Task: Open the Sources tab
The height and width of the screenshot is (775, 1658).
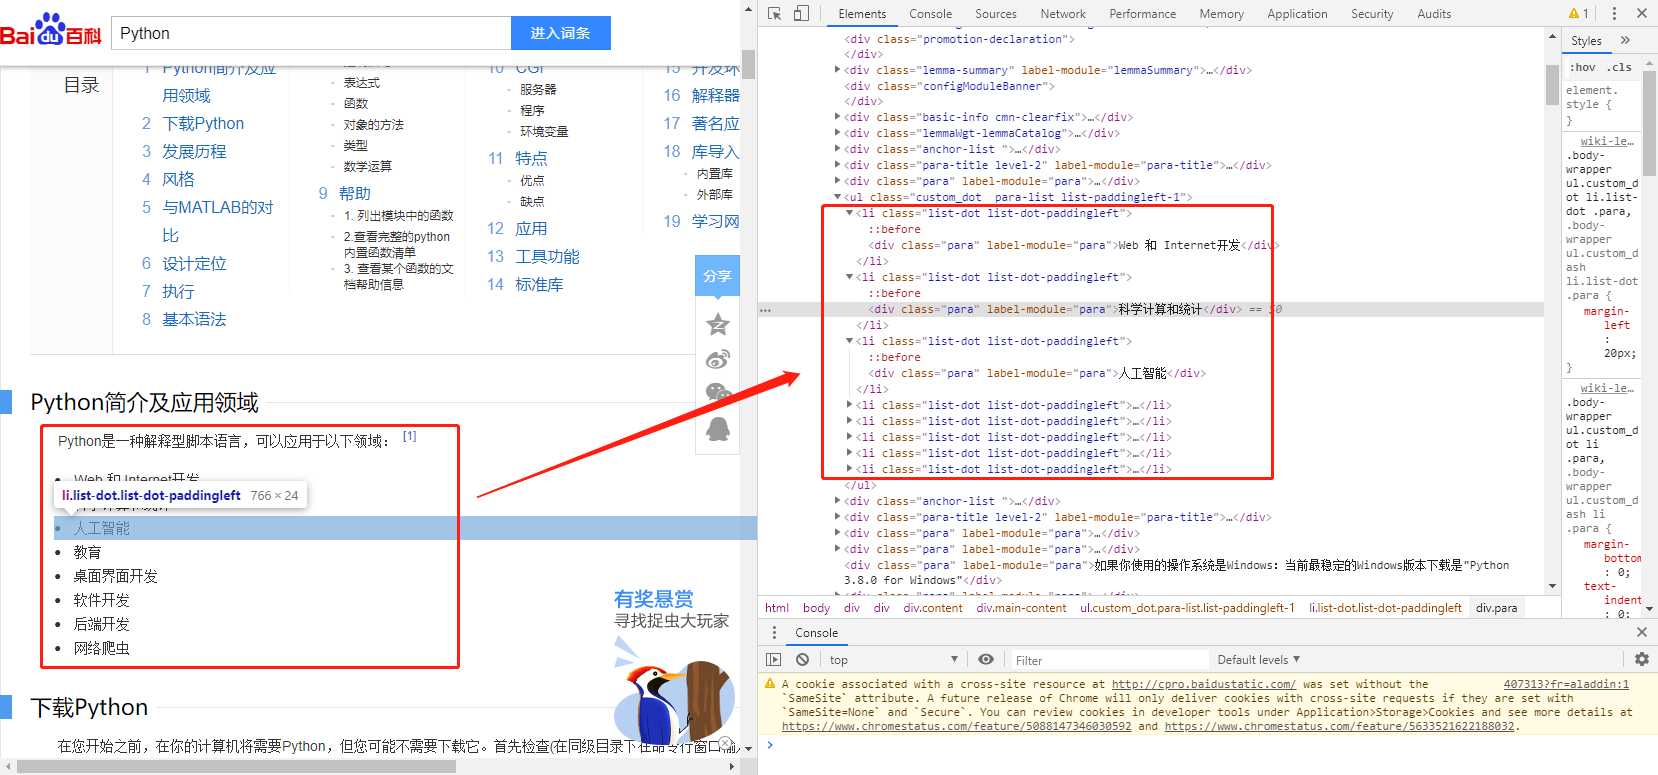Action: pos(996,14)
